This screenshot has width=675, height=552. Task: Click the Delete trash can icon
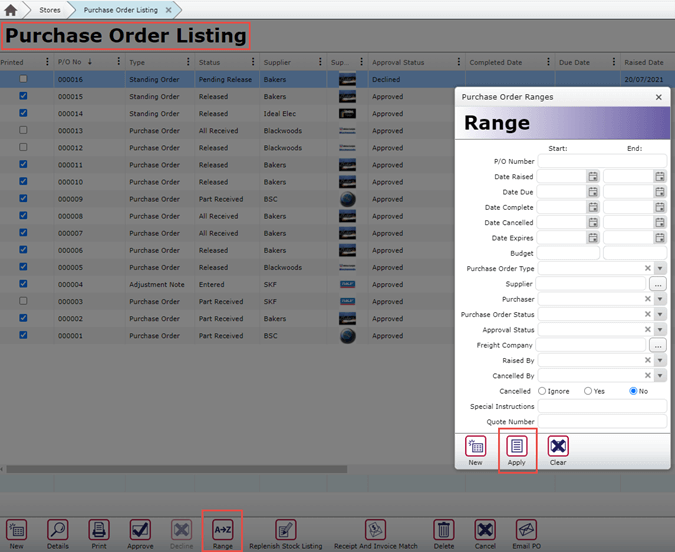click(x=444, y=530)
